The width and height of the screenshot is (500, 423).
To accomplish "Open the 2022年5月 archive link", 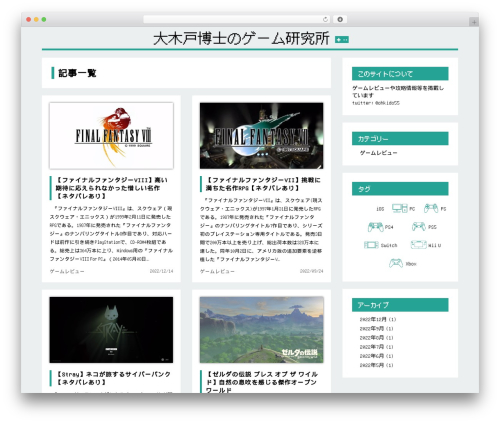I will pyautogui.click(x=376, y=365).
